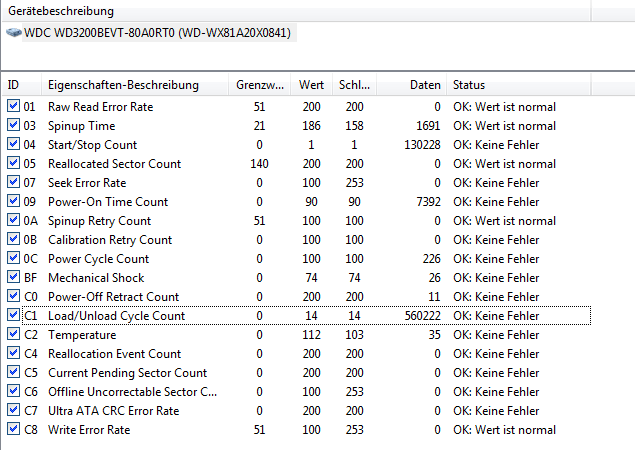Image resolution: width=635 pixels, height=450 pixels.
Task: Sort by the Schl... column header
Action: coord(354,85)
